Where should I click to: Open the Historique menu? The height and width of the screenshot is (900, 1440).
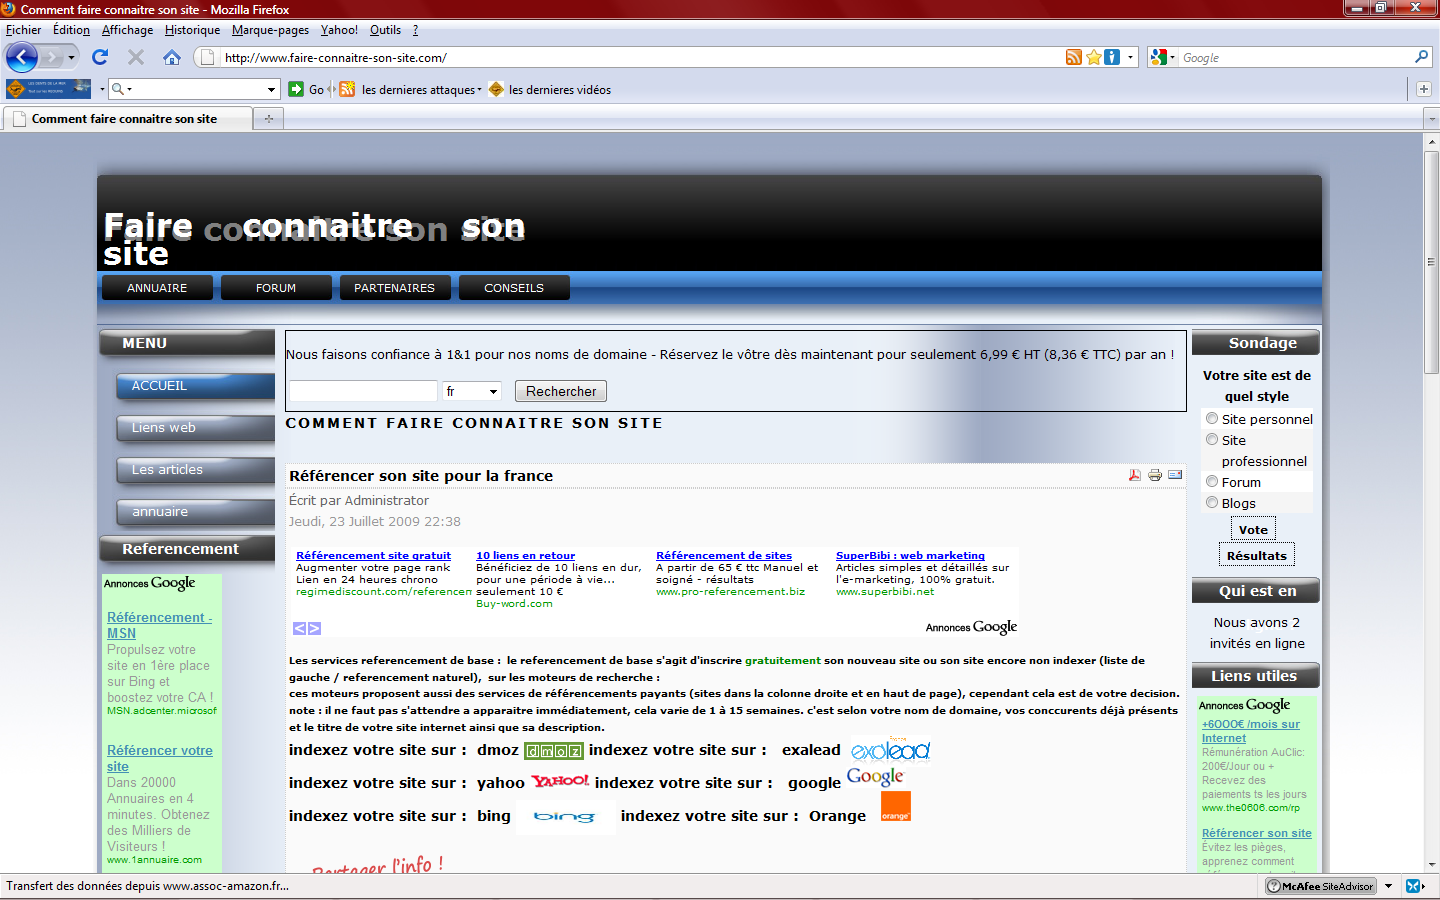point(192,30)
